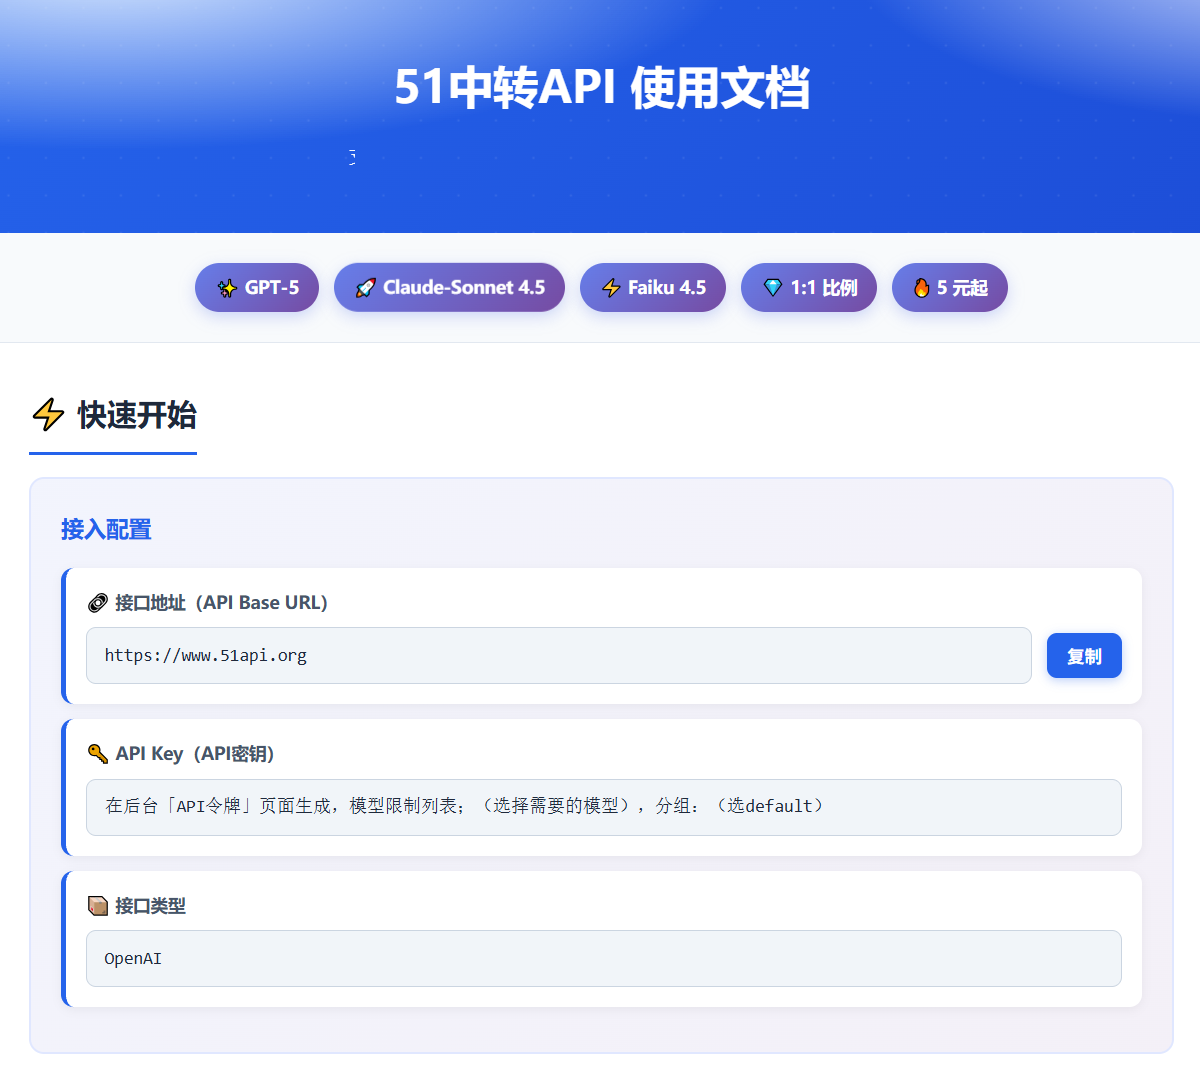This screenshot has width=1200, height=1074.
Task: Click the fire icon beside 5 元起
Action: pyautogui.click(x=921, y=288)
